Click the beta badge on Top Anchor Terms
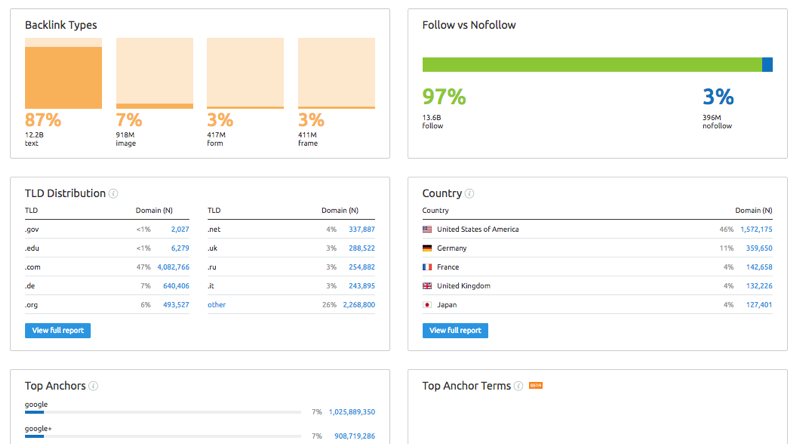 pos(535,385)
